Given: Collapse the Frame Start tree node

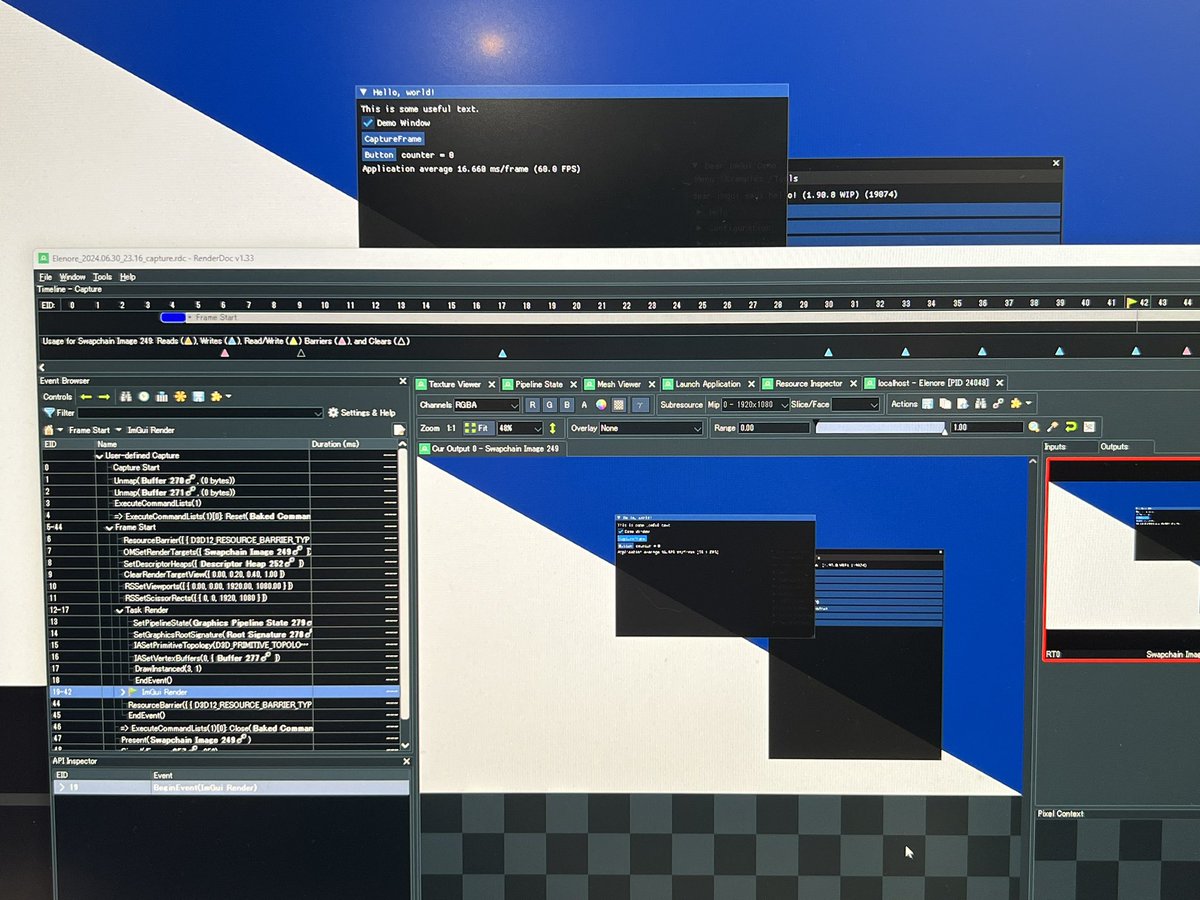Looking at the screenshot, I should (108, 527).
